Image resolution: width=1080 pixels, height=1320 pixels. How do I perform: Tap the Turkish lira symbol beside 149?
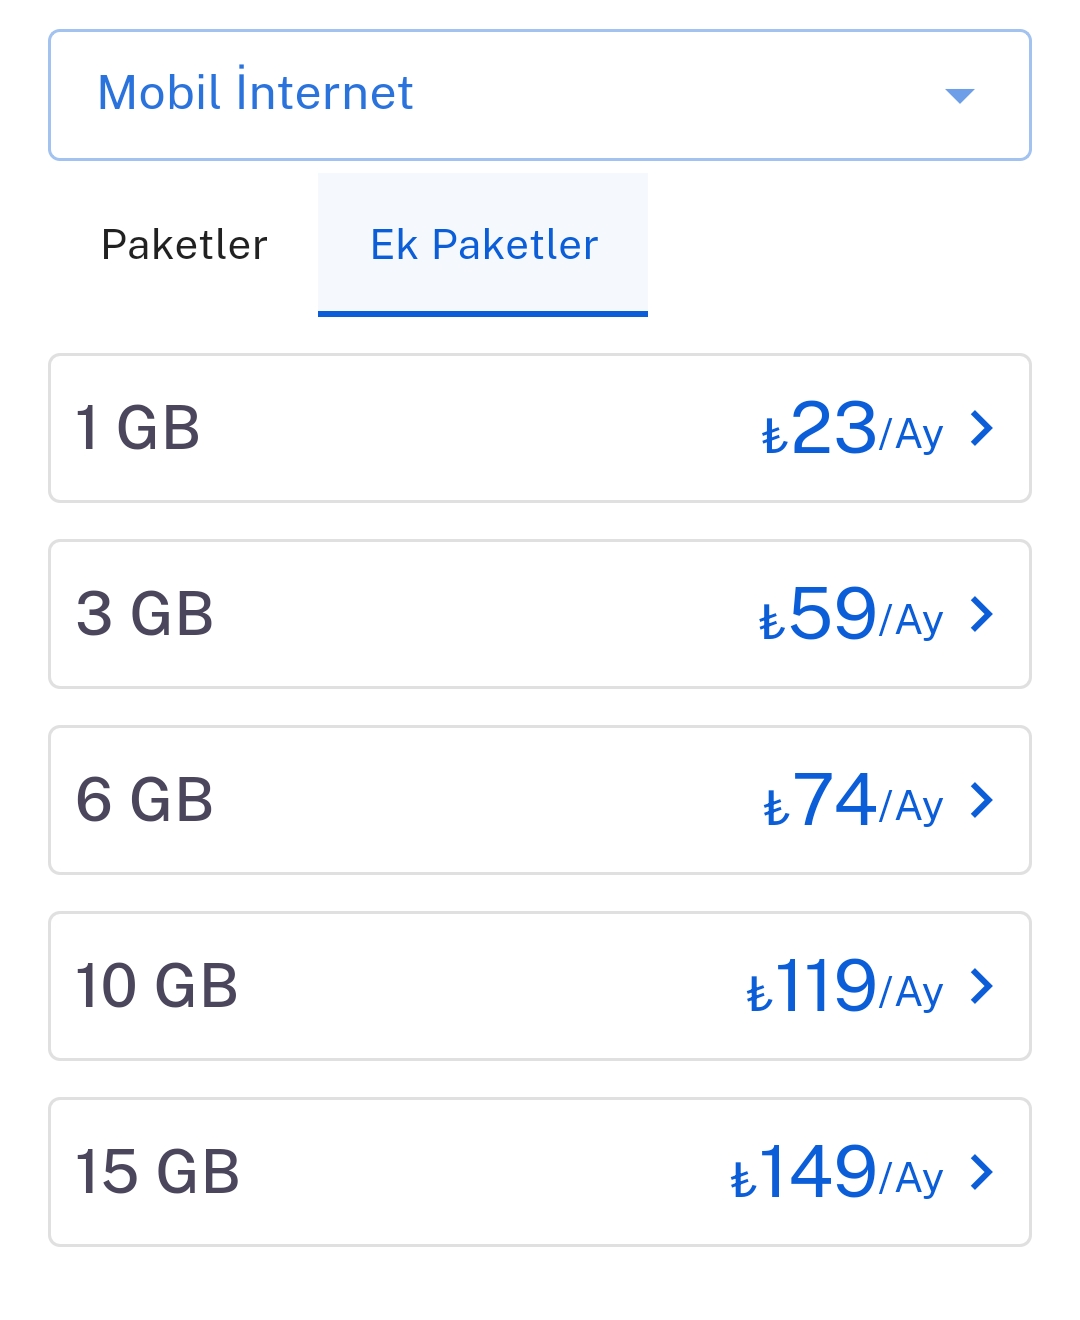tap(742, 1181)
